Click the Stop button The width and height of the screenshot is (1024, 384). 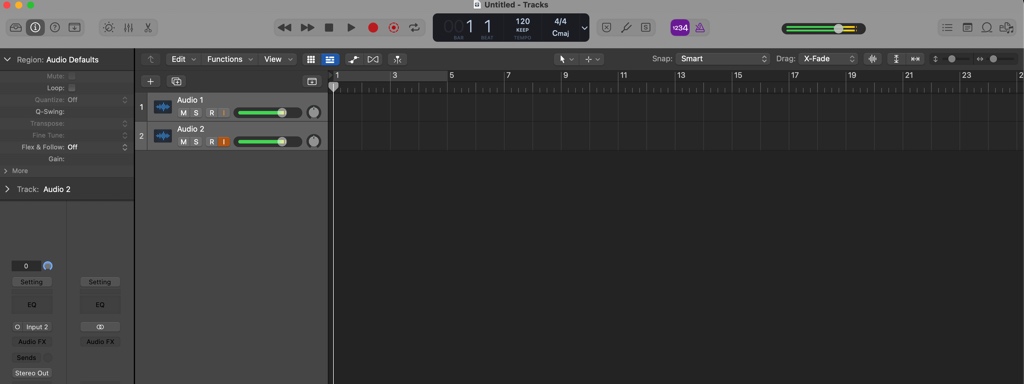point(329,27)
